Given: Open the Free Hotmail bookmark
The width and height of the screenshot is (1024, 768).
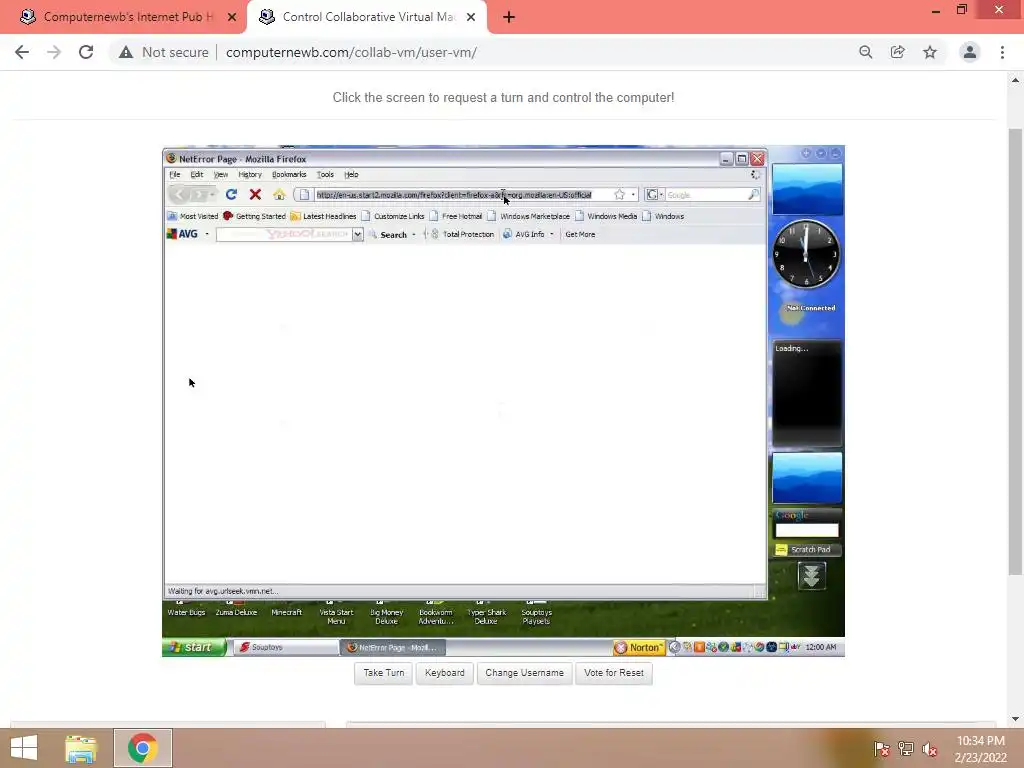Looking at the screenshot, I should pos(456,216).
